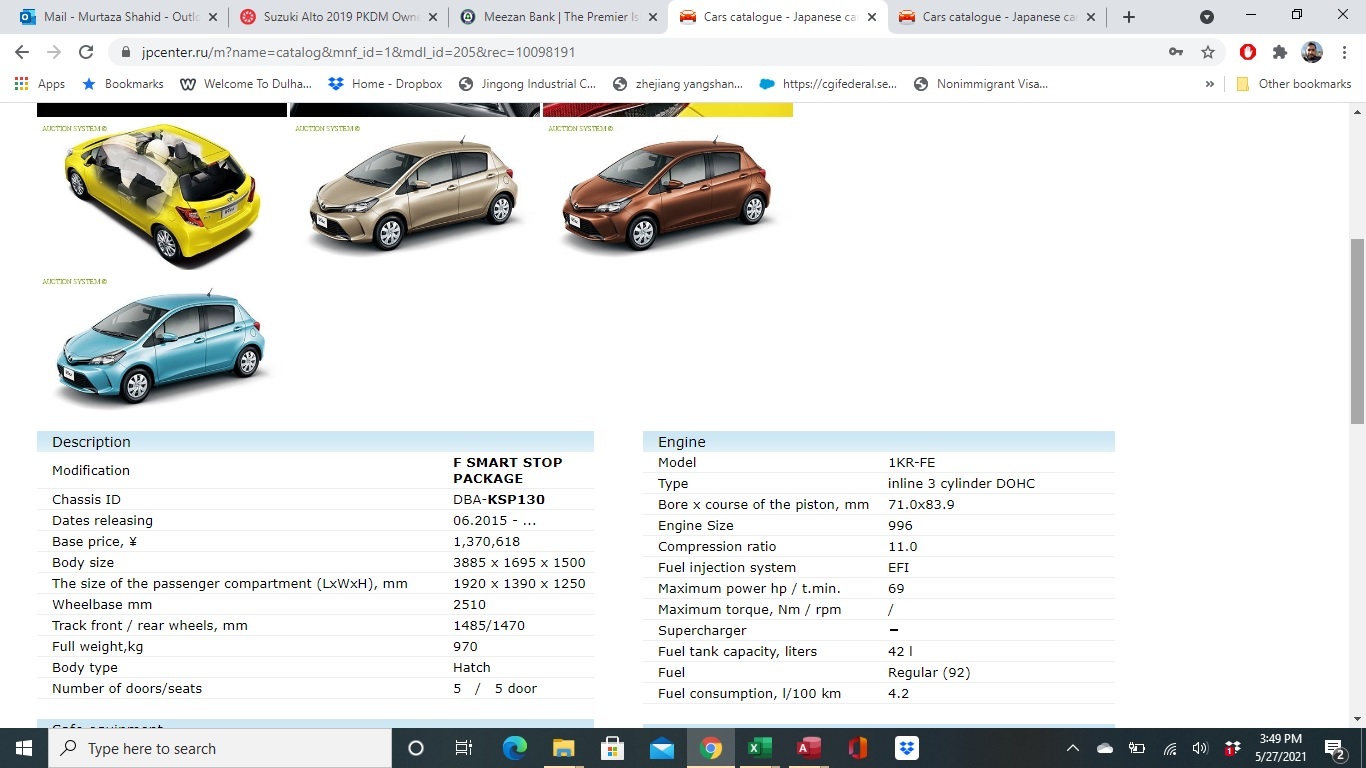The width and height of the screenshot is (1366, 768).
Task: Open Chrome three-dot menu
Action: coord(1344,52)
